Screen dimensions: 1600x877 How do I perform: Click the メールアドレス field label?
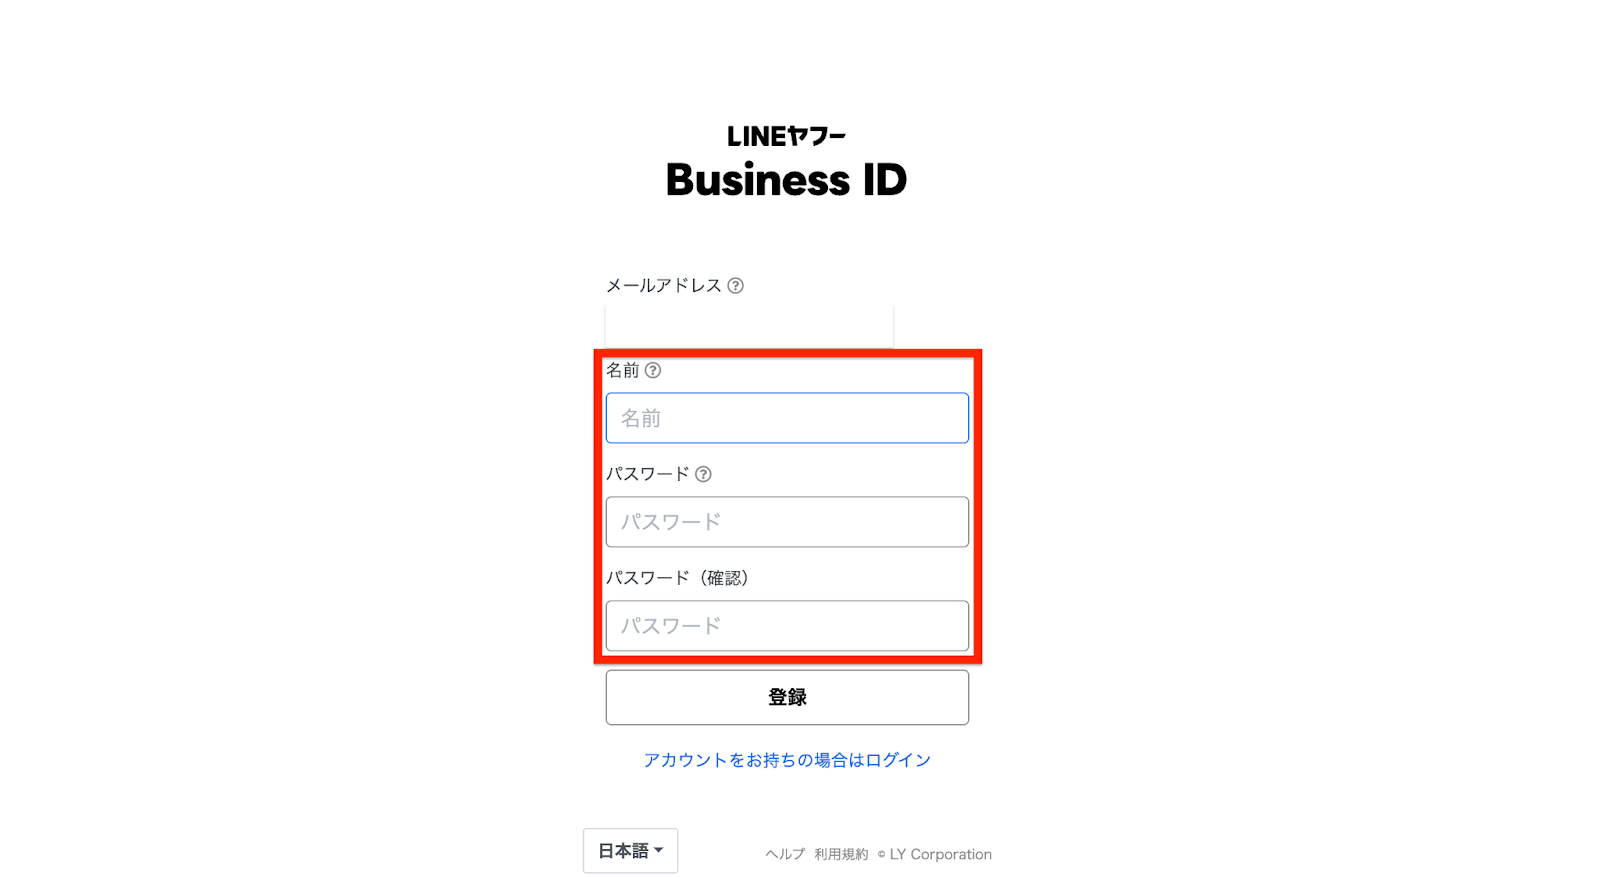coord(664,285)
